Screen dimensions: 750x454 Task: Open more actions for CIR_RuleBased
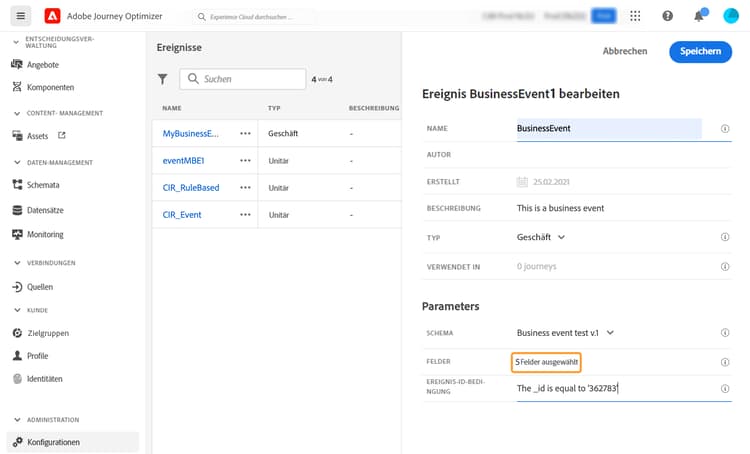(245, 187)
